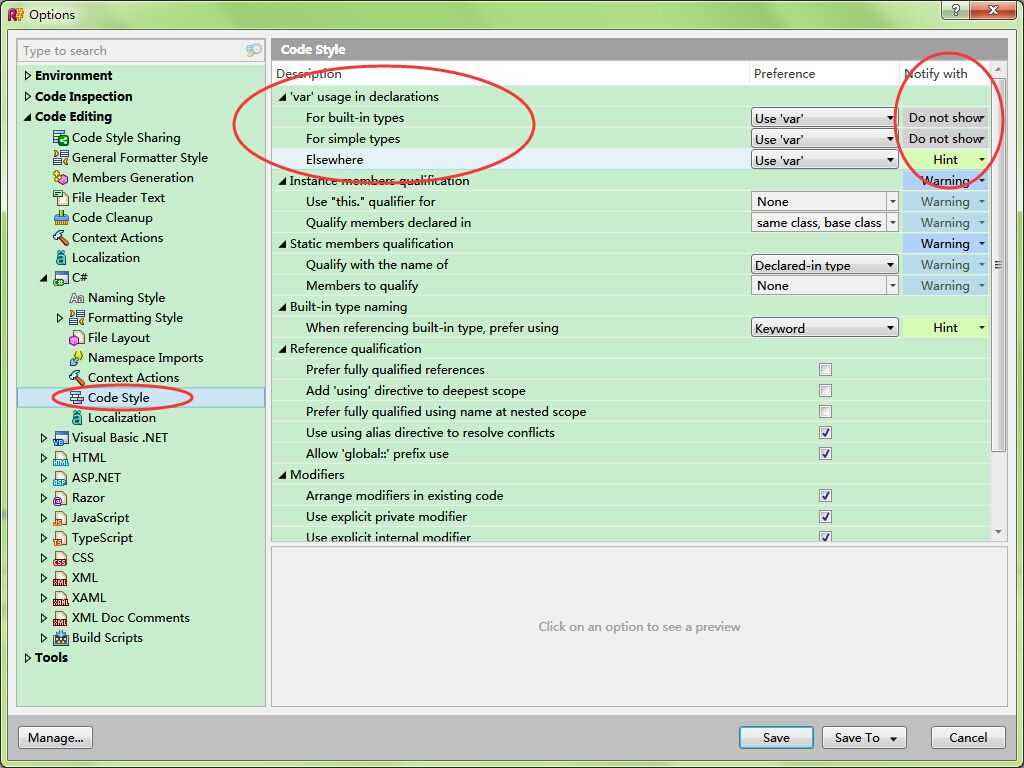Screen dimensions: 1024x768
Task: Select the XML tree item
Action: pyautogui.click(x=84, y=578)
